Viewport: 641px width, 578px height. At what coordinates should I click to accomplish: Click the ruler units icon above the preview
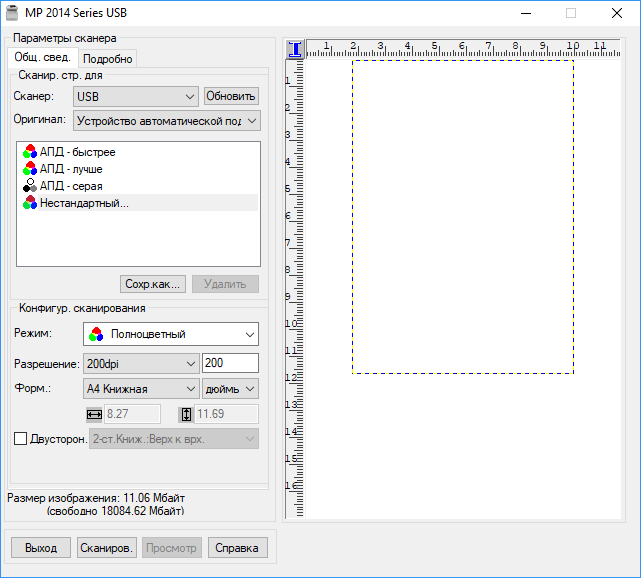click(x=295, y=49)
